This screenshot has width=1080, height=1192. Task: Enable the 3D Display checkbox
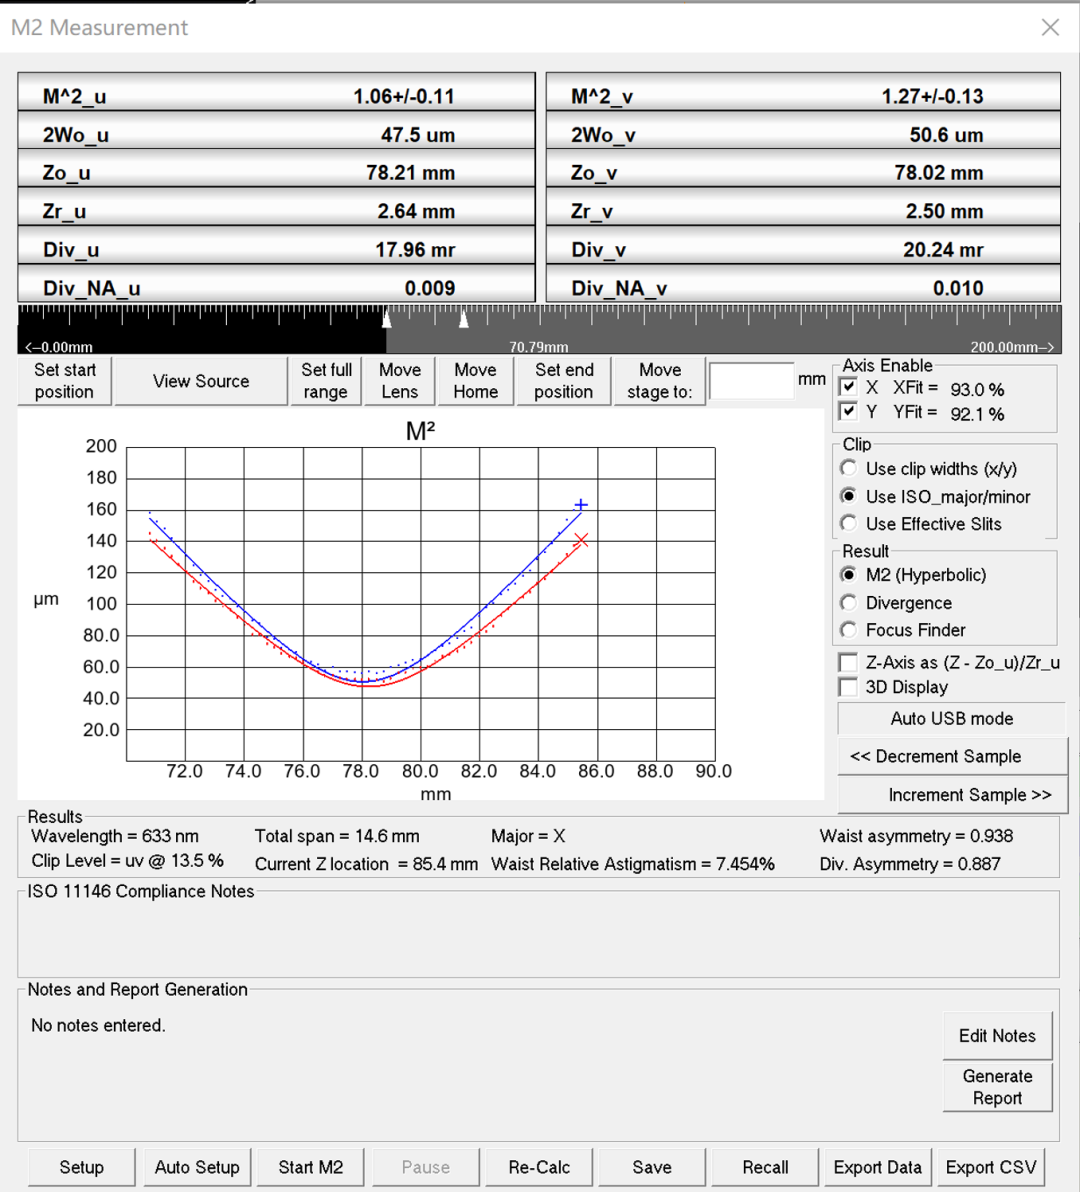click(849, 687)
